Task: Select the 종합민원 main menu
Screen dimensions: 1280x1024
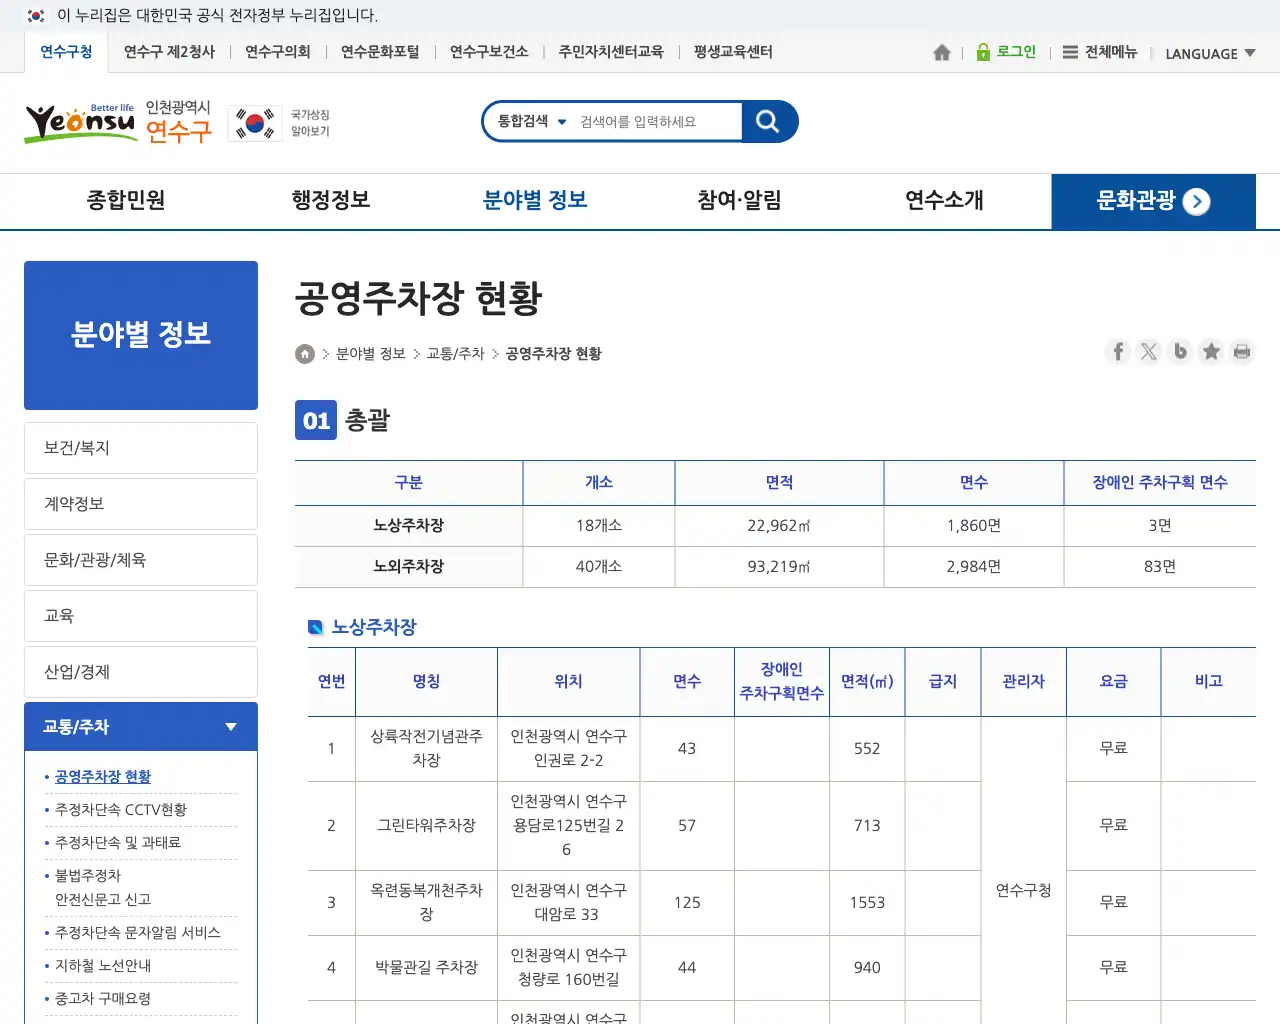Action: pos(126,200)
